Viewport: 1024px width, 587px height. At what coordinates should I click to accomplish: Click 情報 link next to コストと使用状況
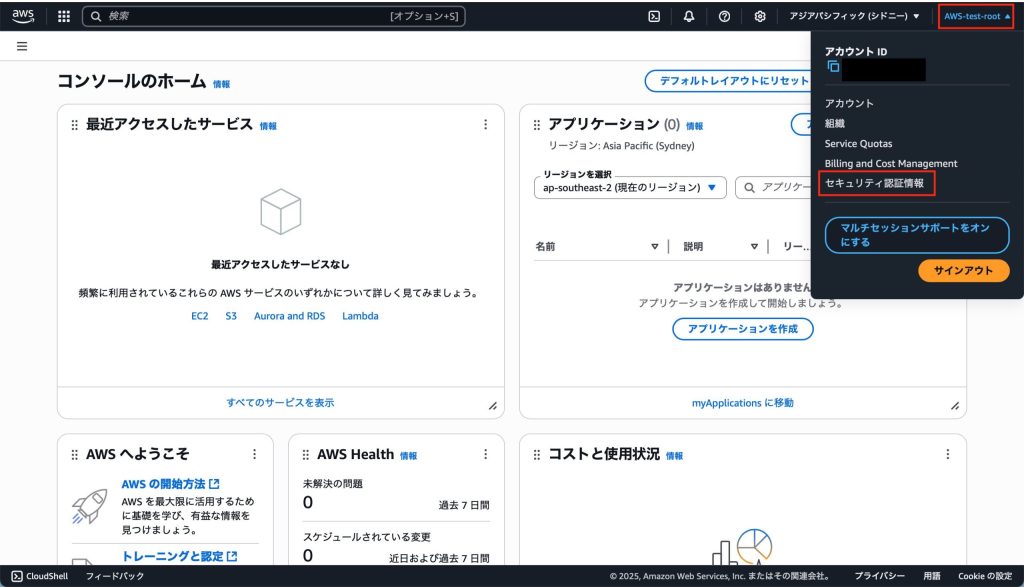point(675,456)
